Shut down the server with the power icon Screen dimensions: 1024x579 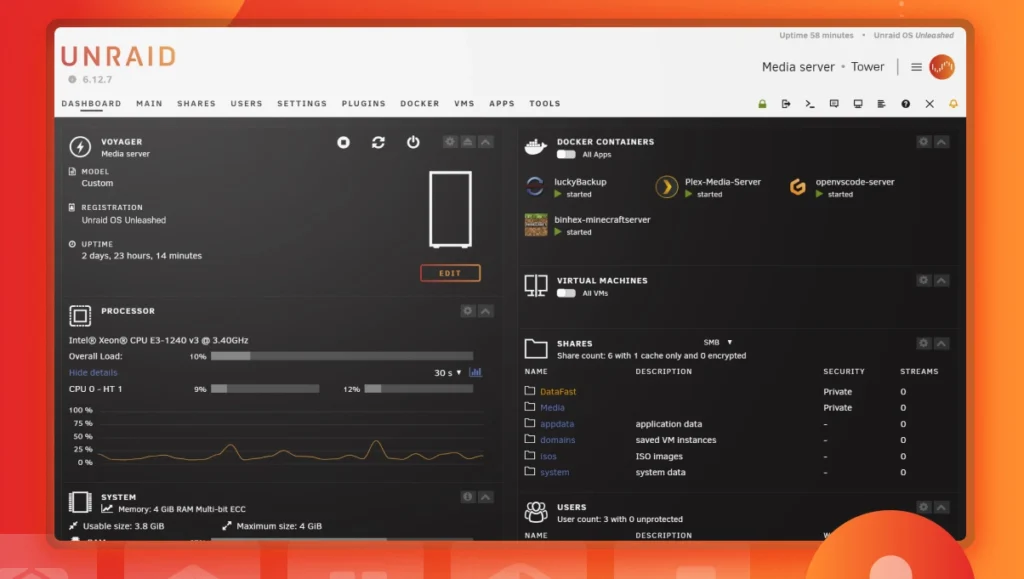click(413, 142)
